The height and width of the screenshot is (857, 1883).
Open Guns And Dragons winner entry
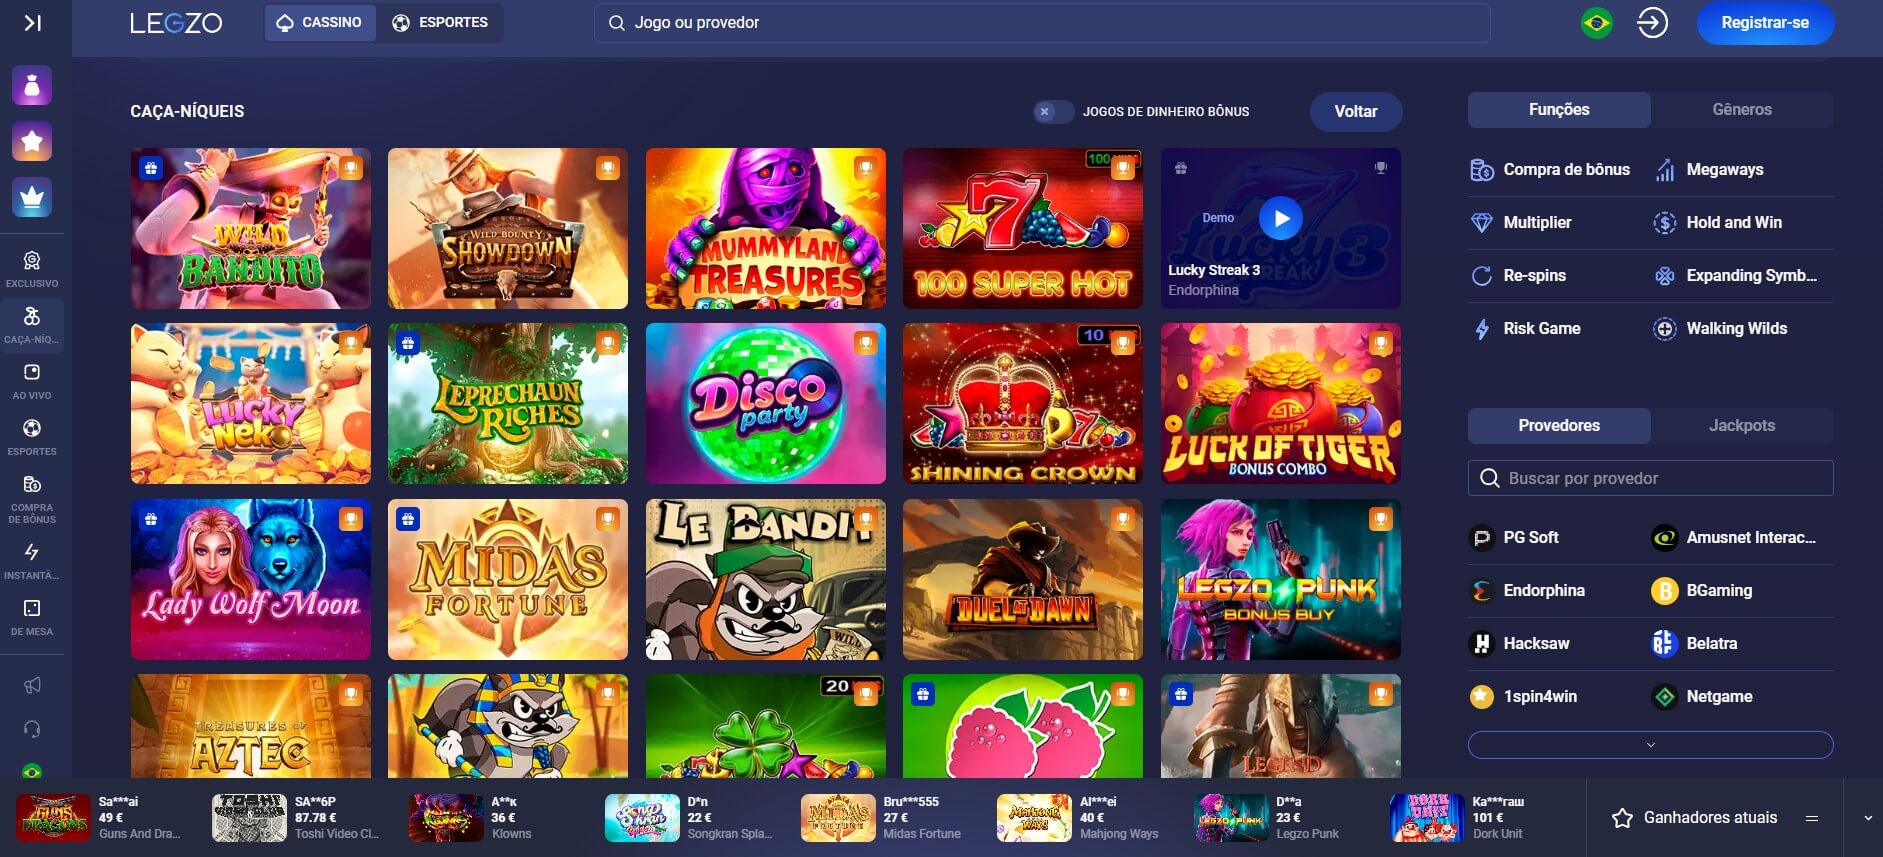coord(100,818)
